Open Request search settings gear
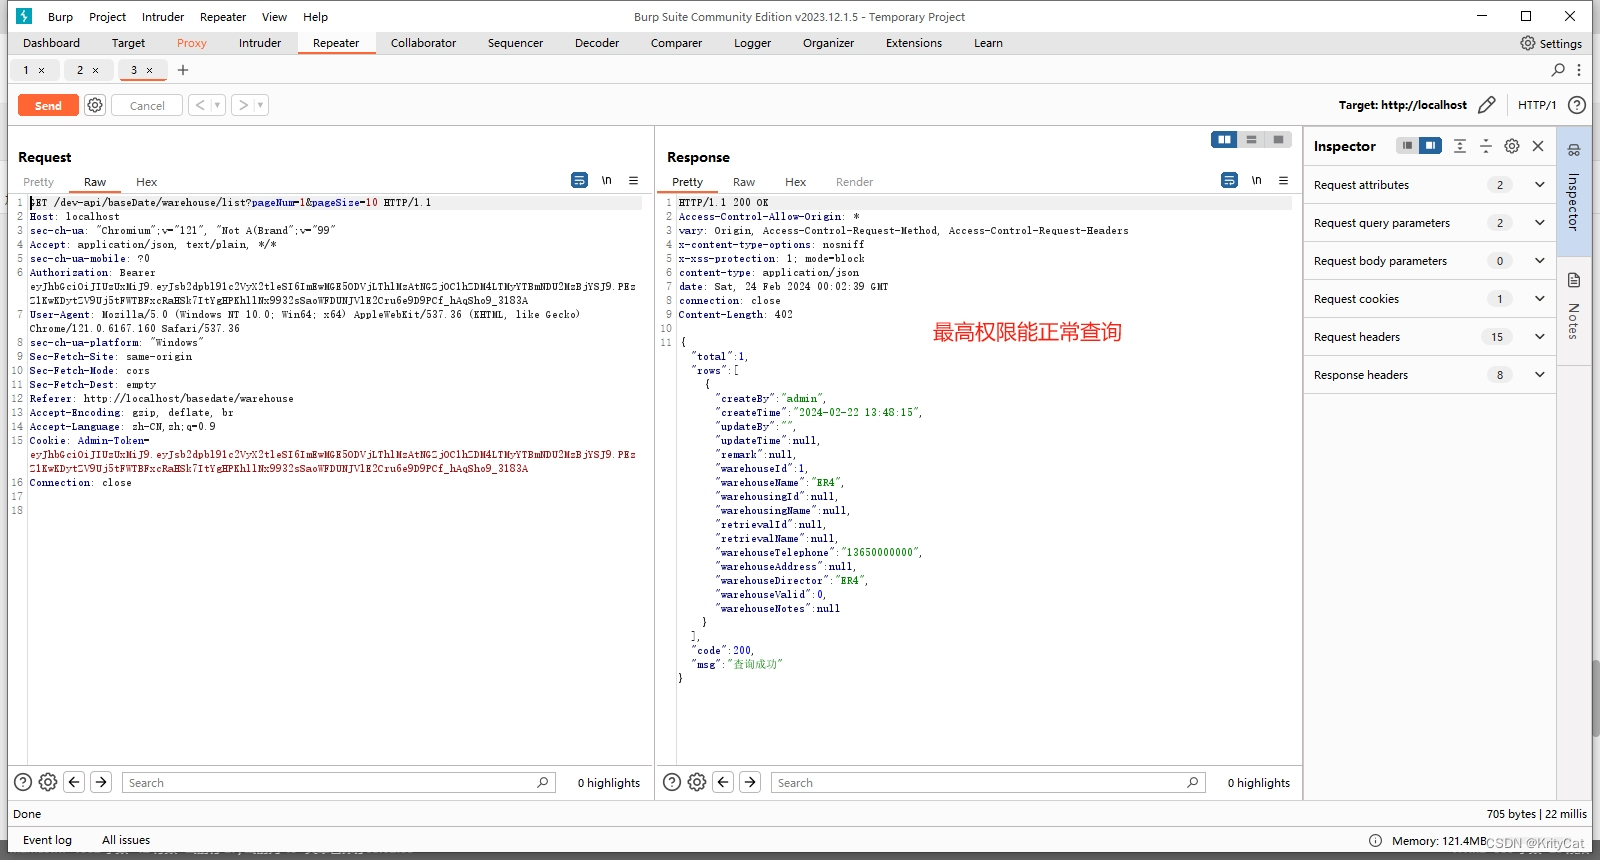This screenshot has width=1600, height=860. 48,782
